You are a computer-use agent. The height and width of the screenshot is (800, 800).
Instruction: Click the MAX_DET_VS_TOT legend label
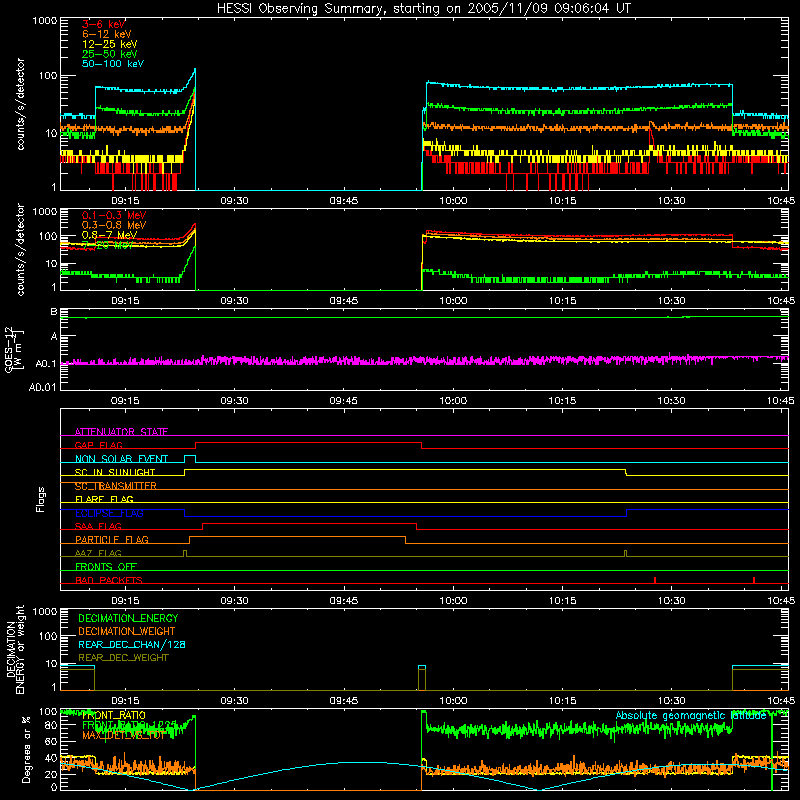[x=123, y=735]
